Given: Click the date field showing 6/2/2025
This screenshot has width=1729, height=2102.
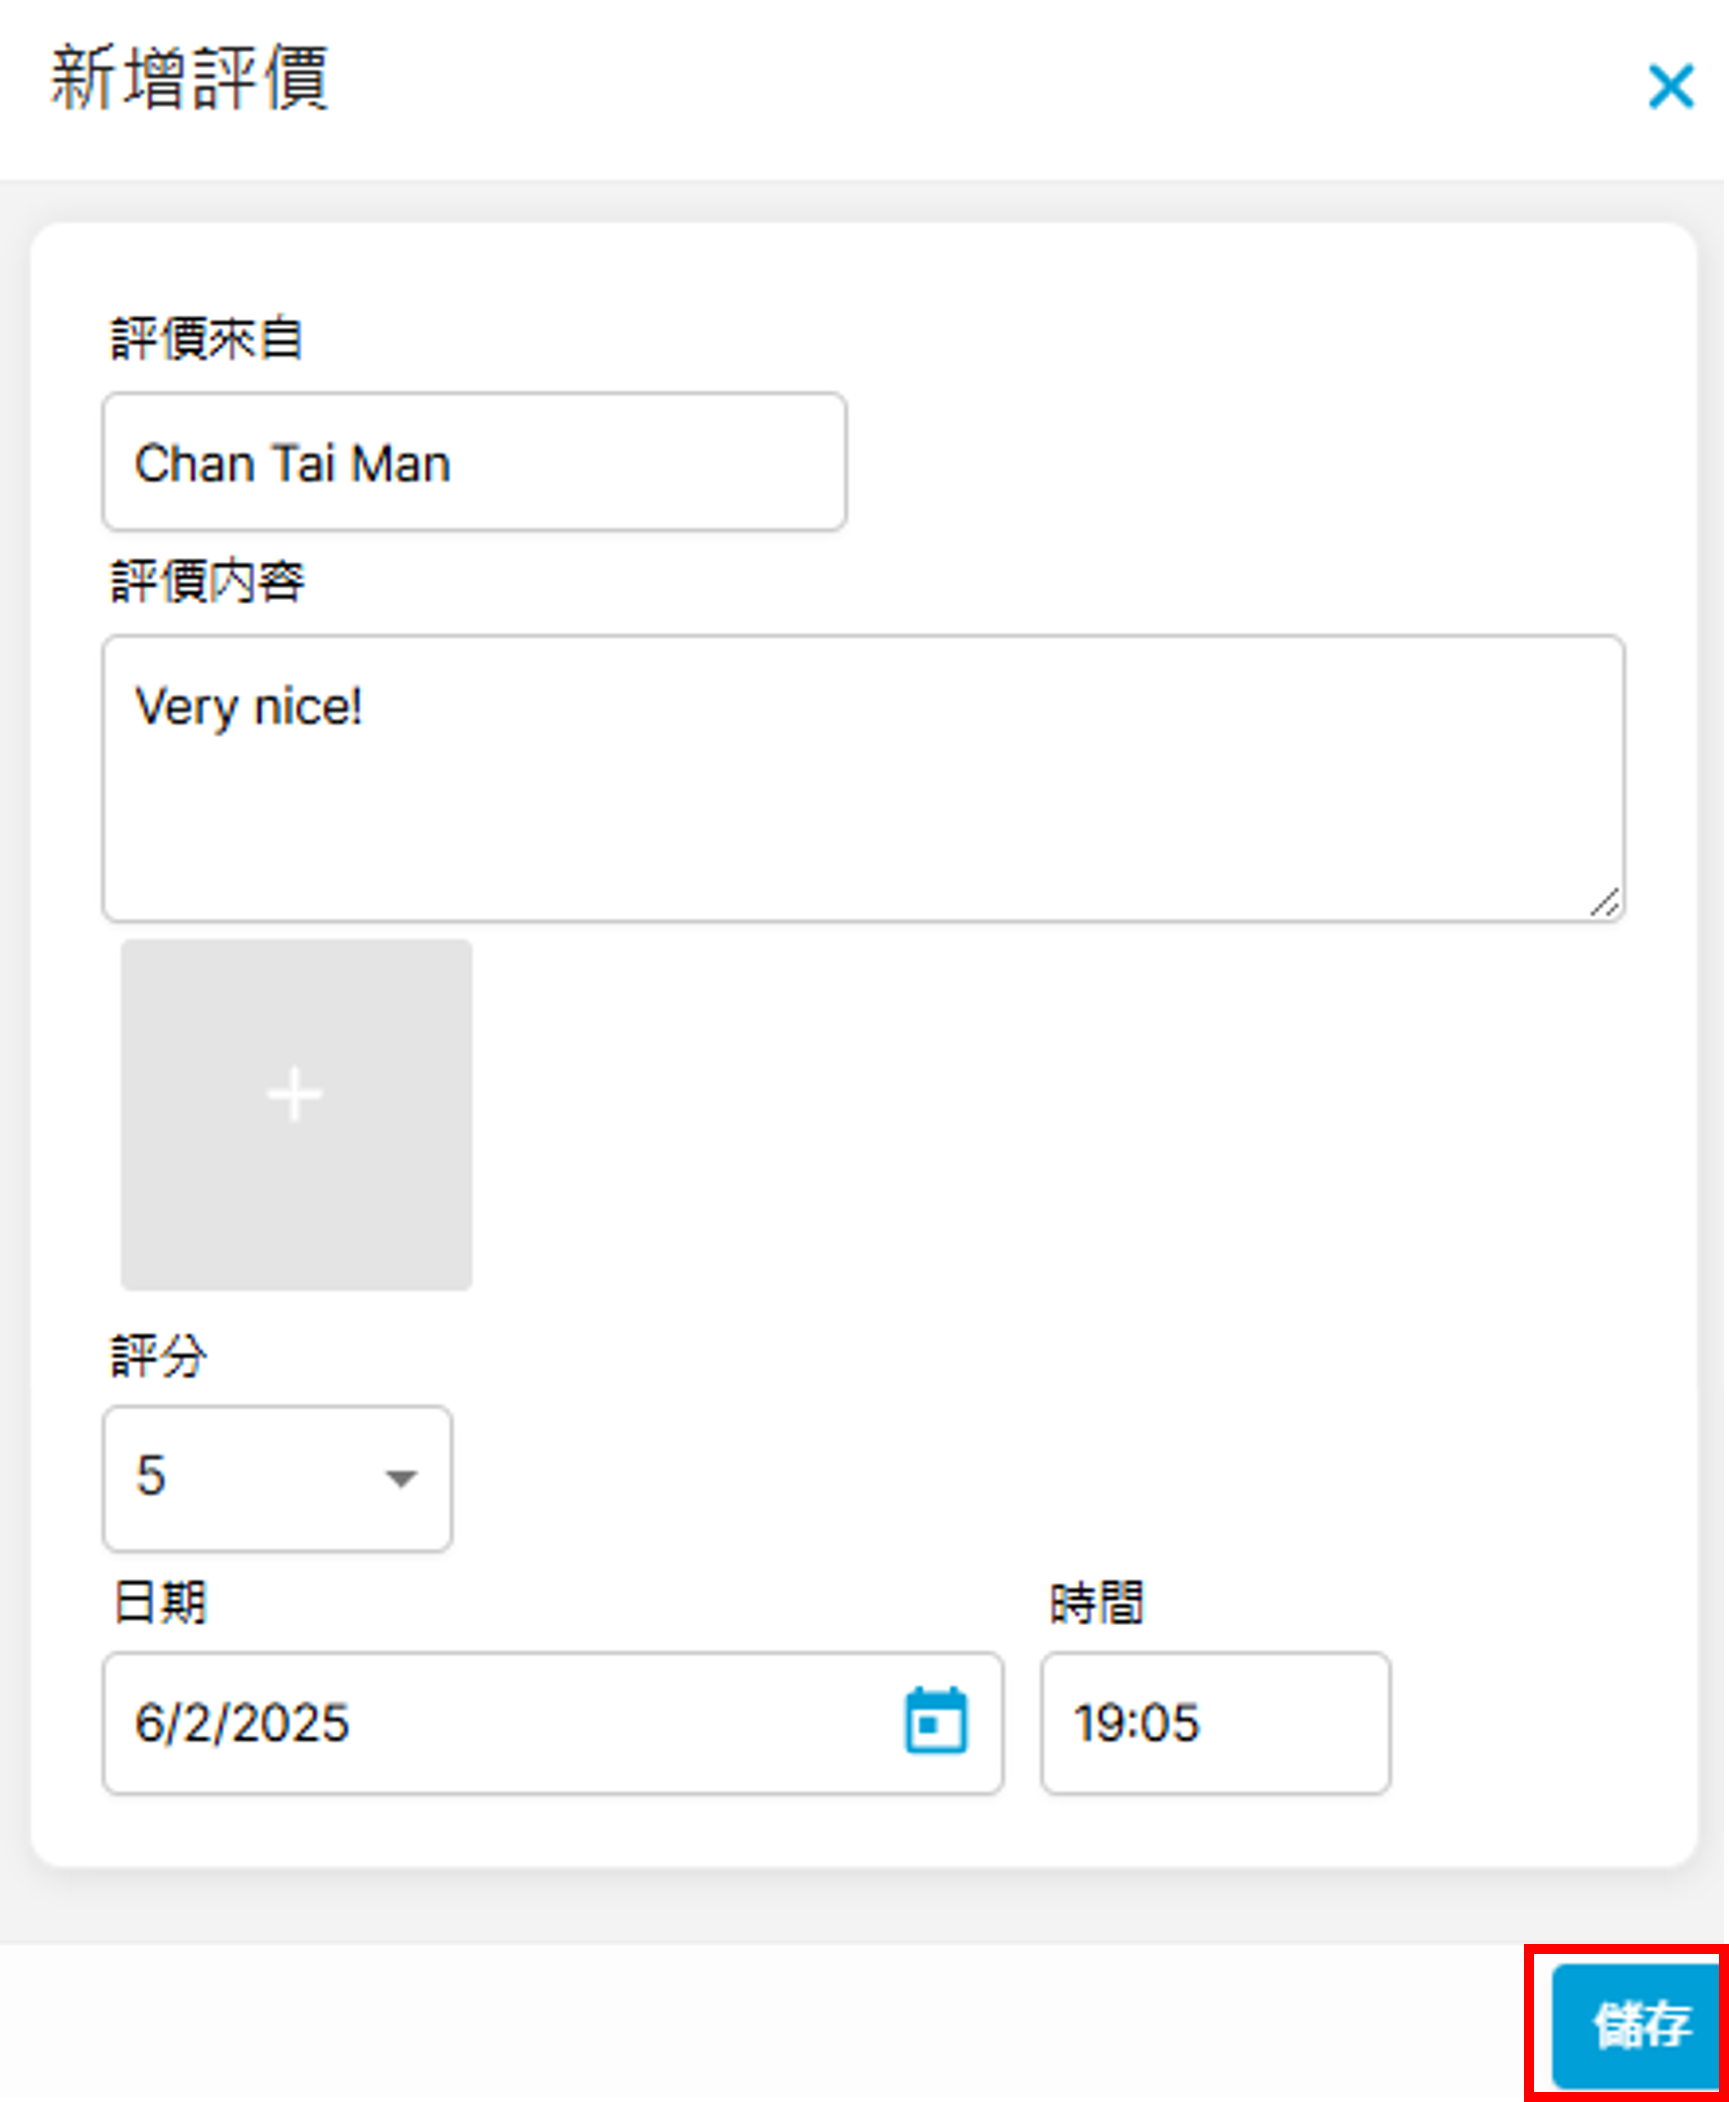Looking at the screenshot, I should click(500, 1722).
